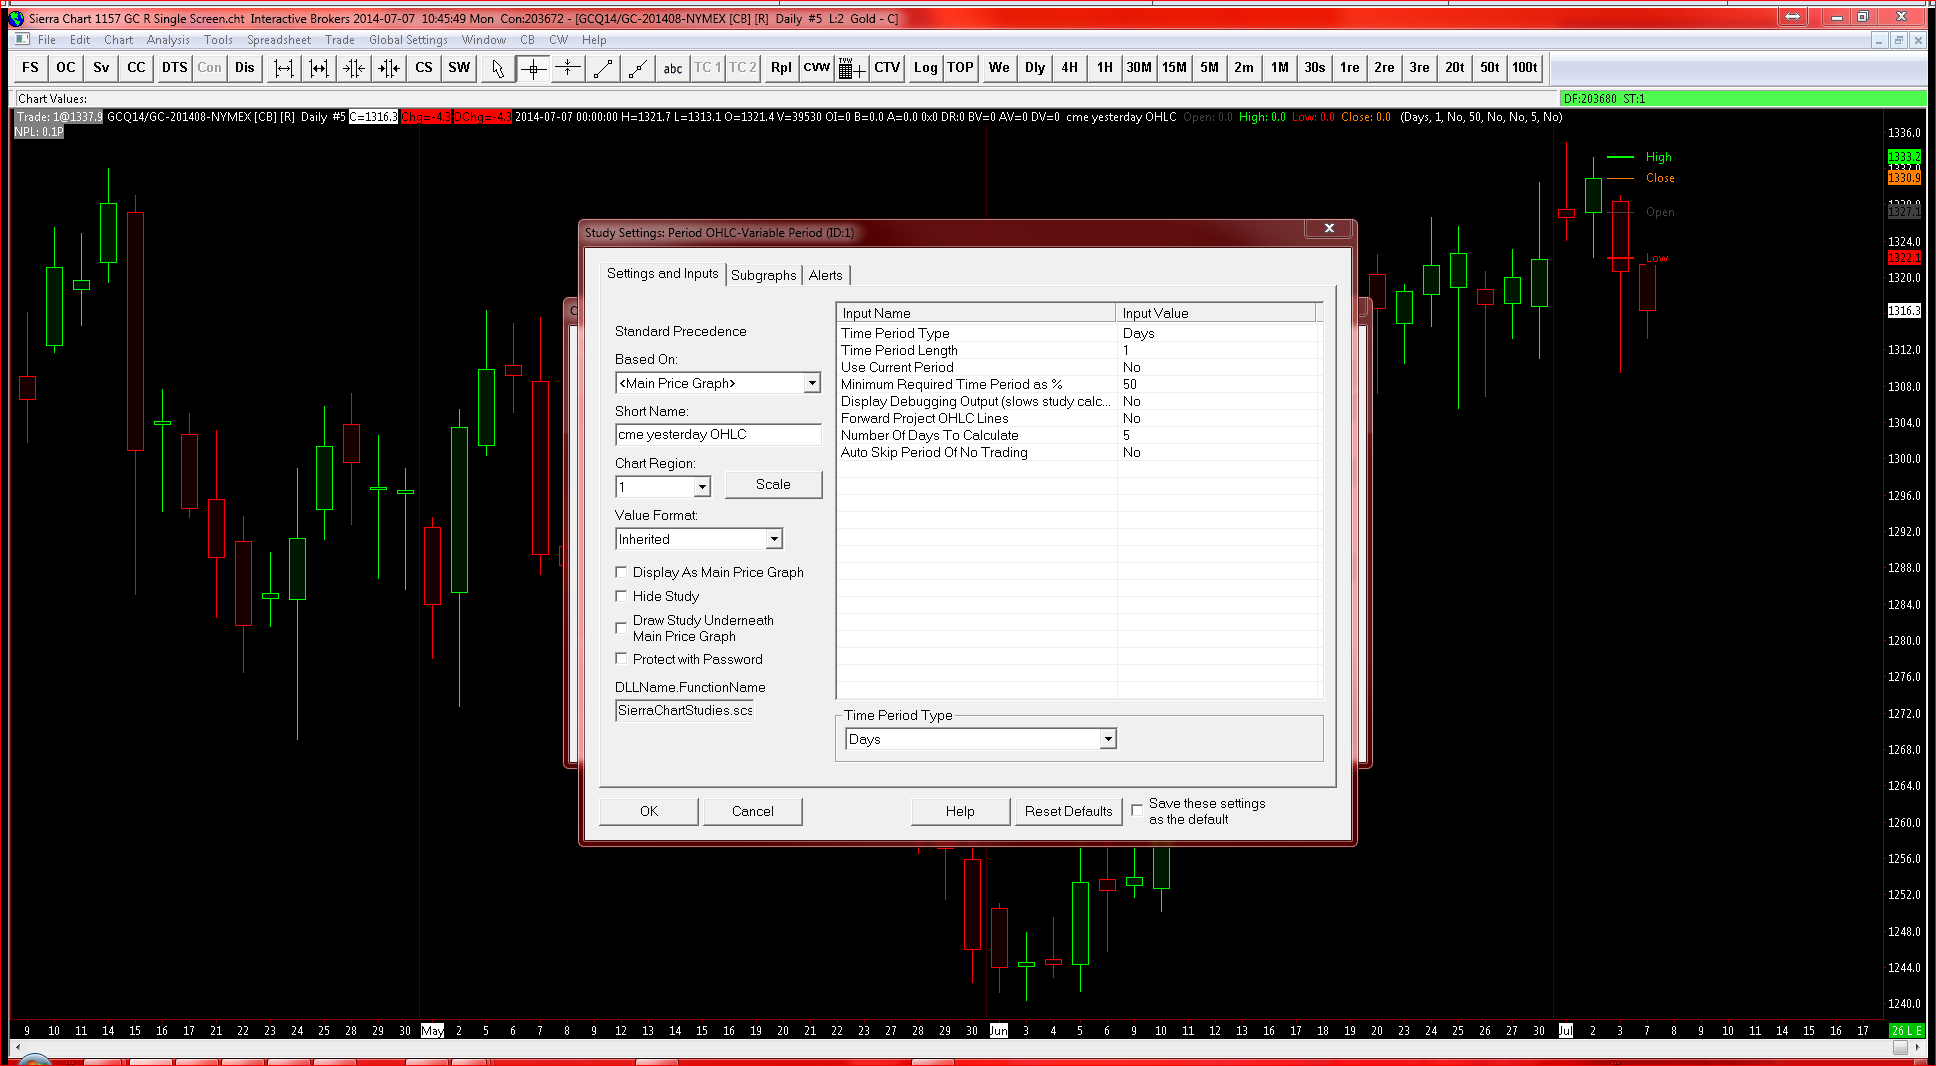Click the DLLName.FunctionName field
Image resolution: width=1936 pixels, height=1066 pixels.
click(x=685, y=711)
